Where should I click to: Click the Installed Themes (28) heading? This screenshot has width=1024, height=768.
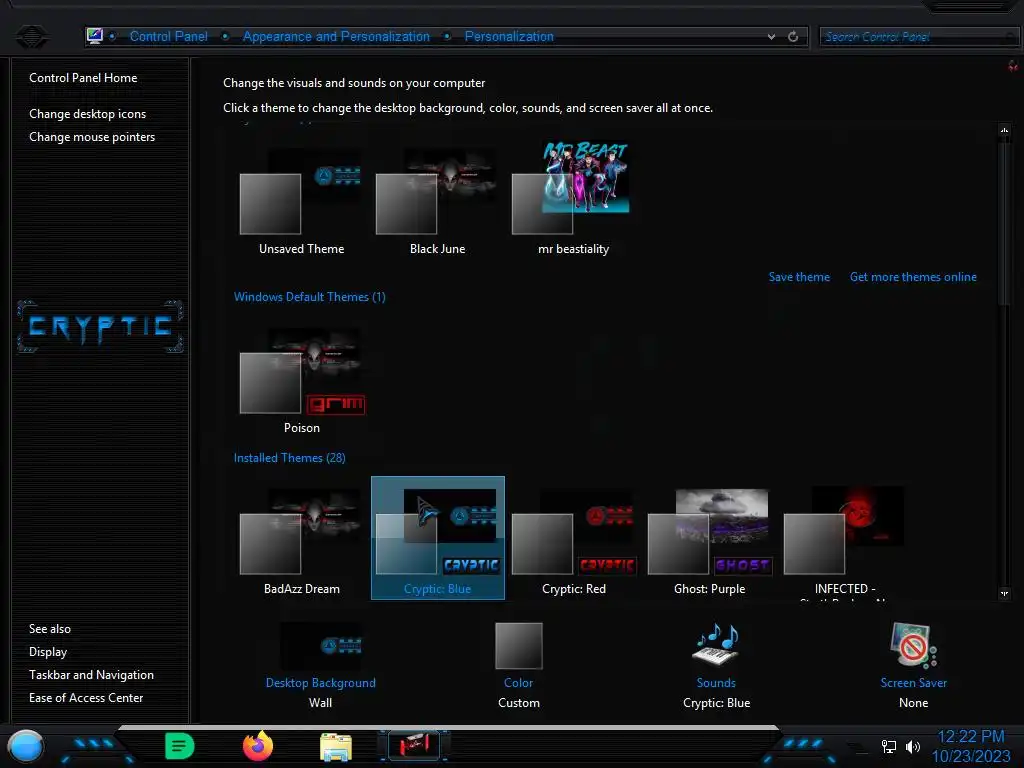coord(289,458)
